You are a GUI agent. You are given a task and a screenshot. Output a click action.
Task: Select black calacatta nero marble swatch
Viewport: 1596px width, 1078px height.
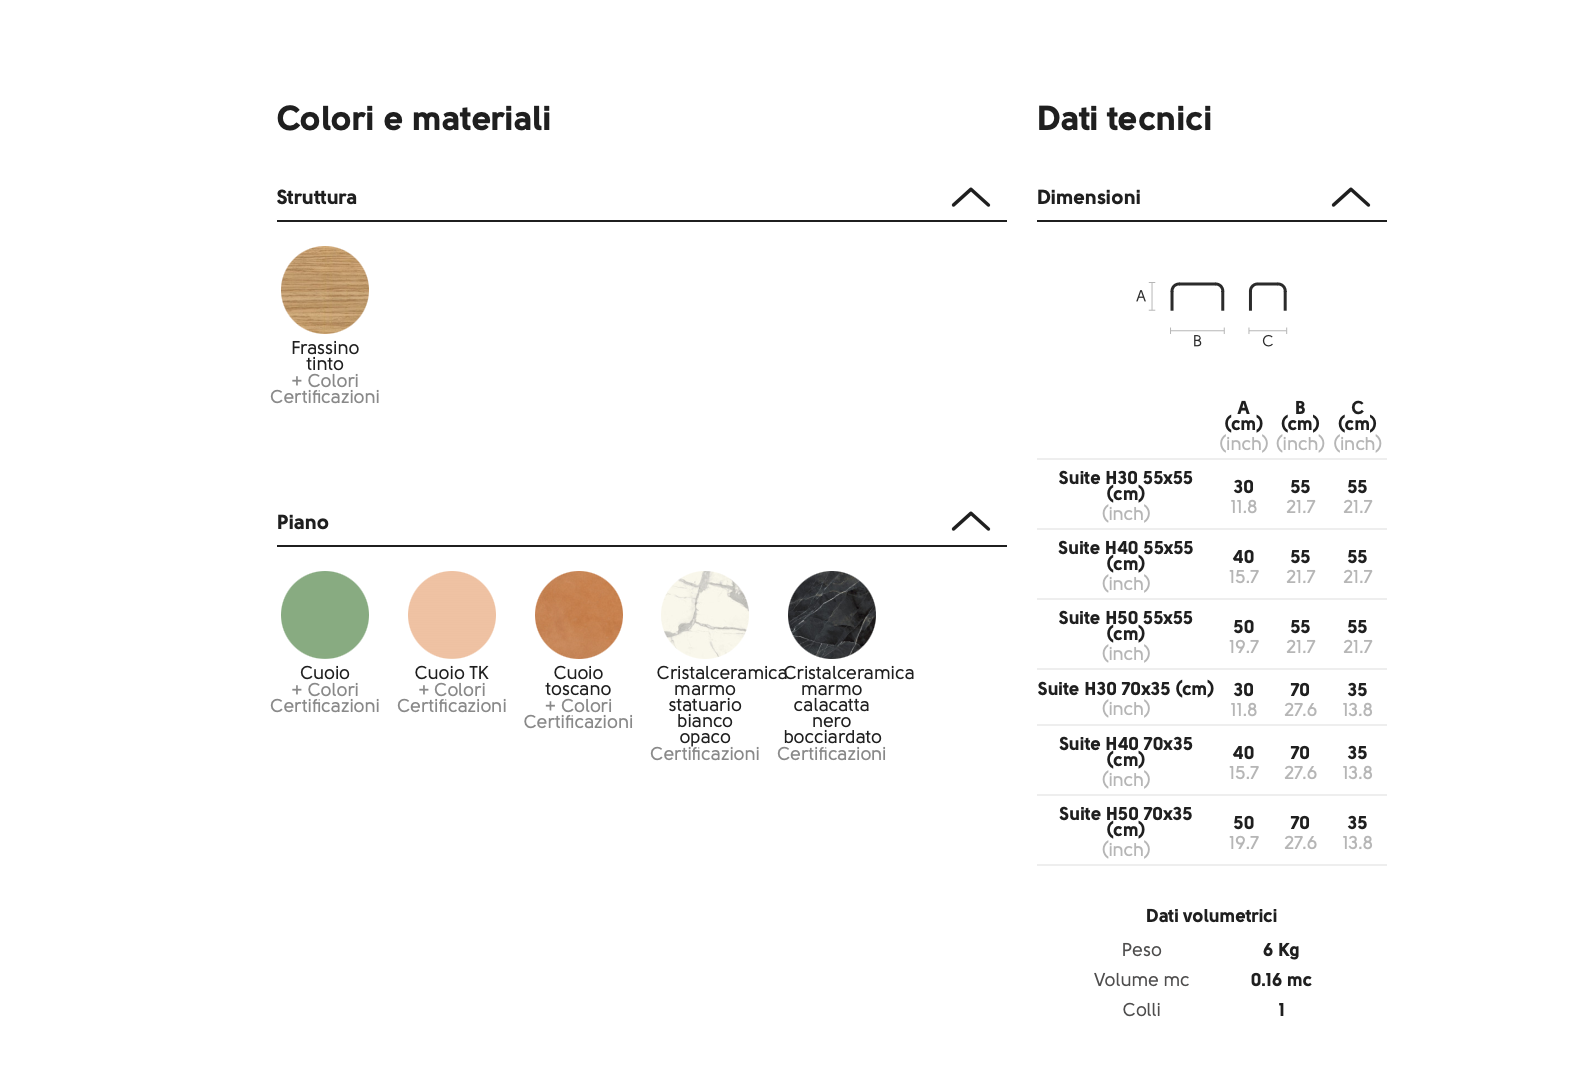[832, 615]
